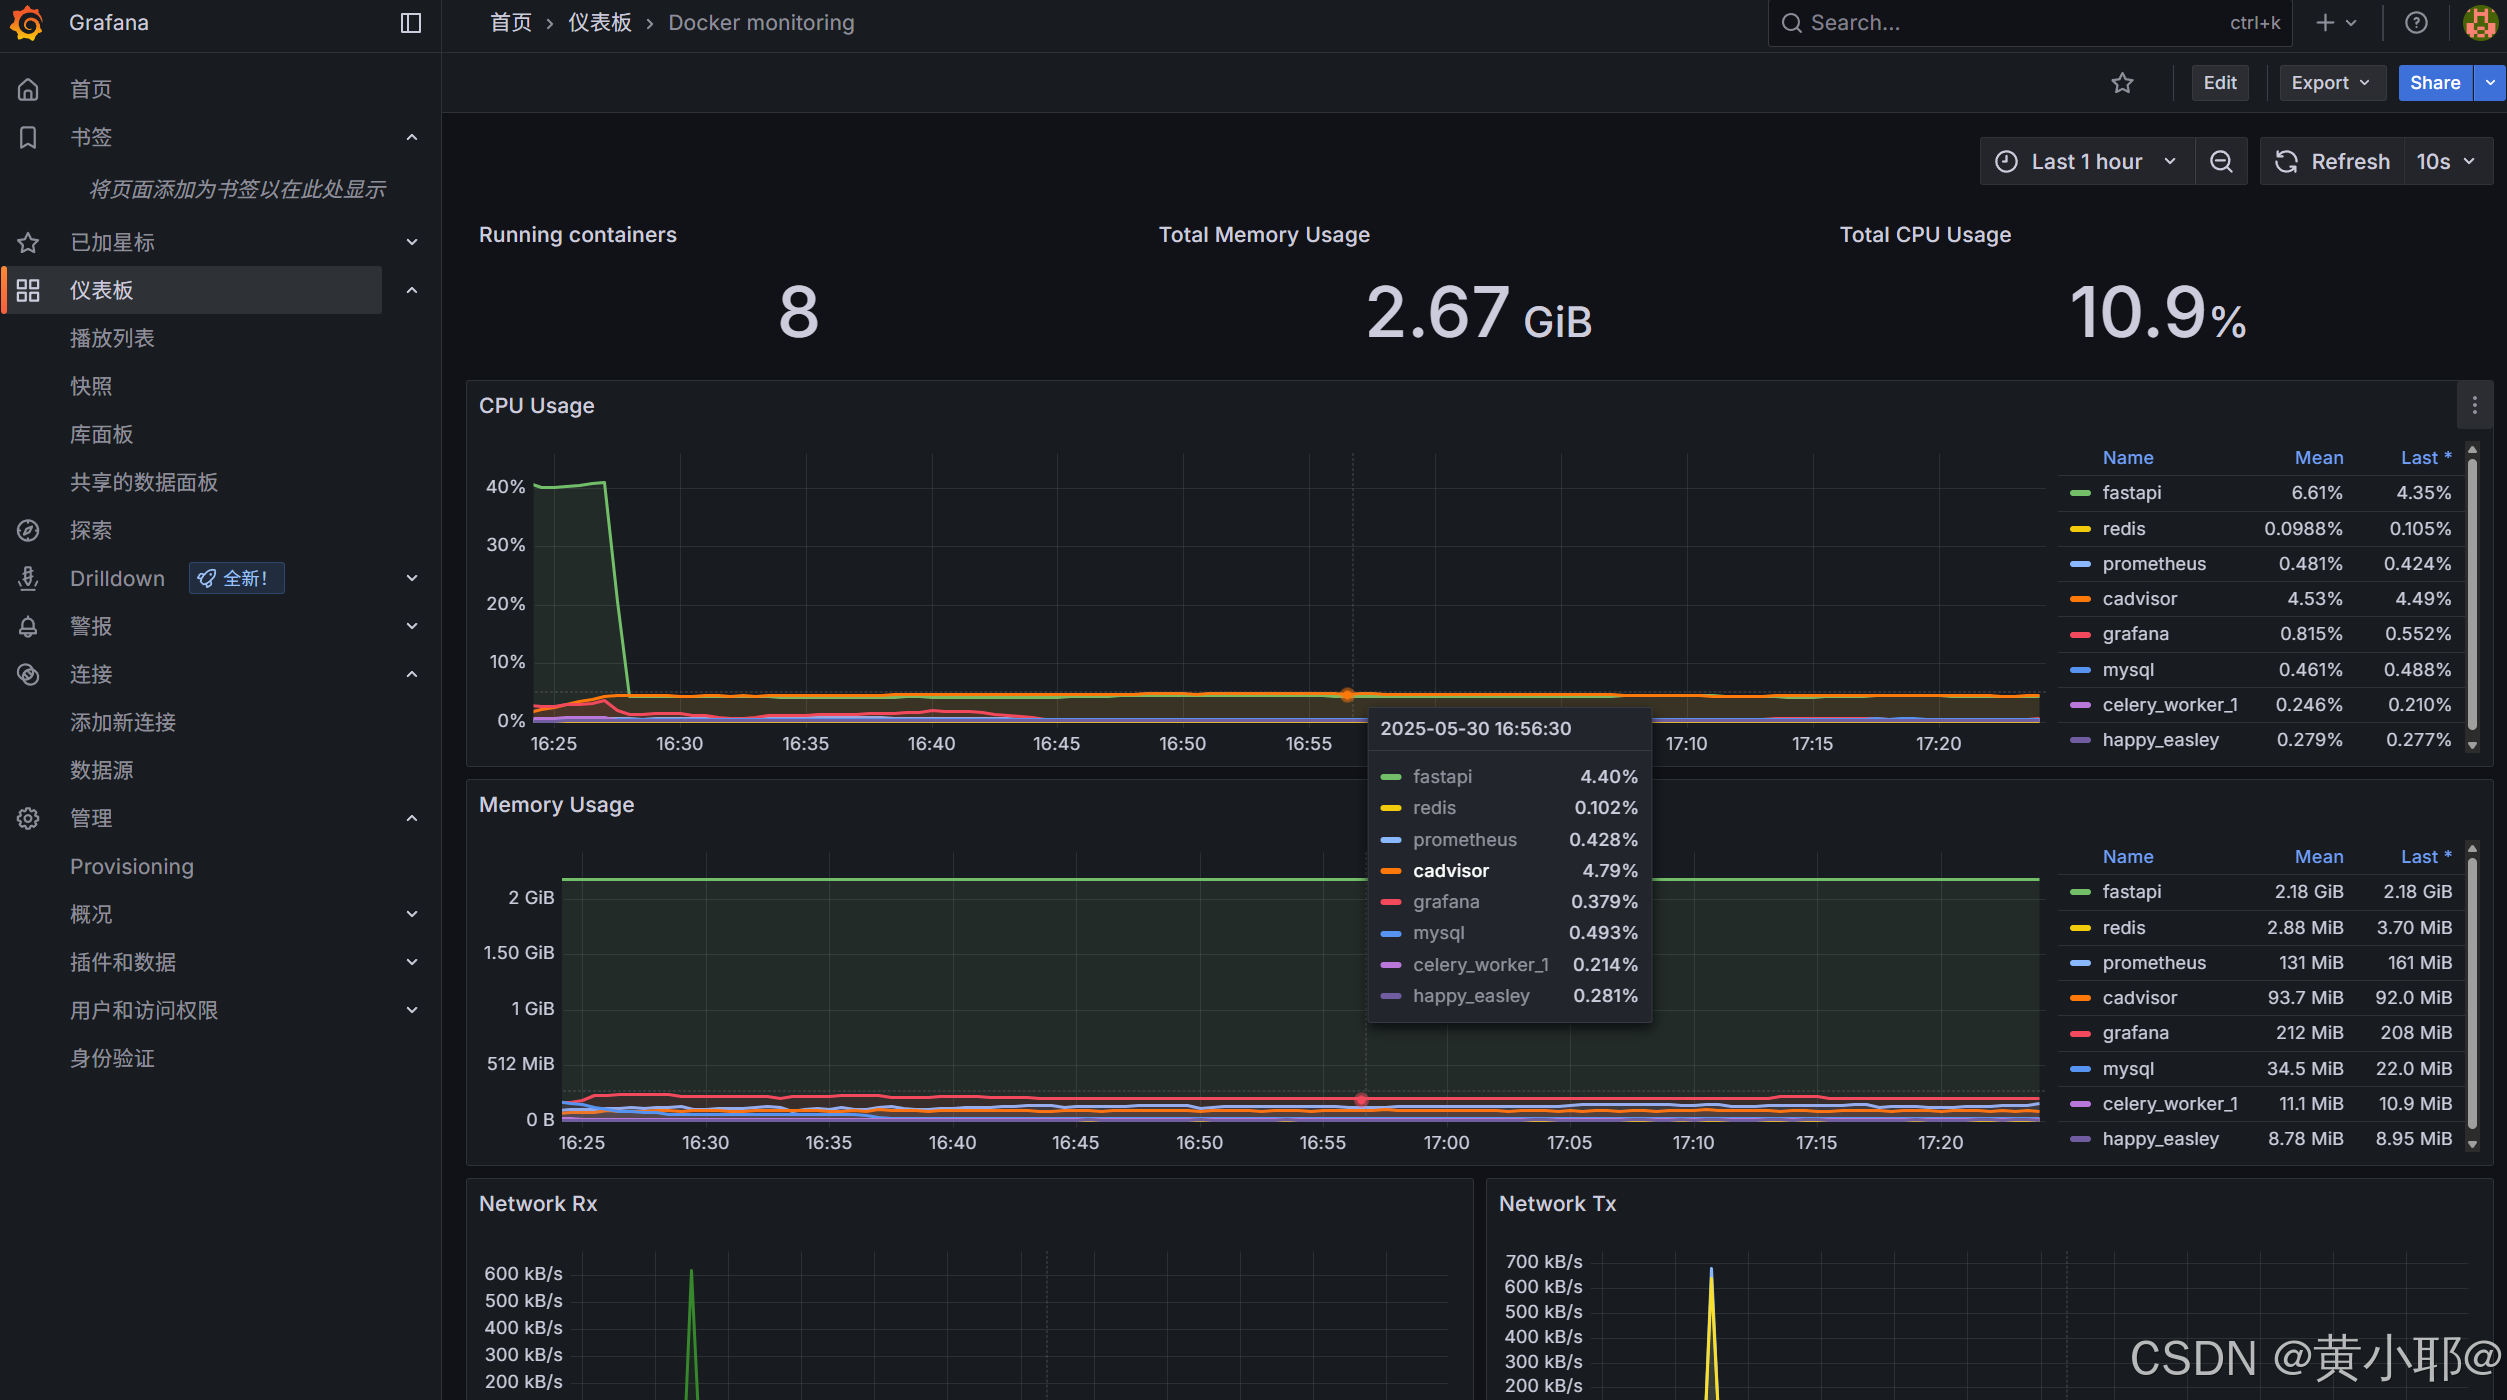Click the Refresh dashboard button
The width and height of the screenshot is (2507, 1400).
(2332, 162)
